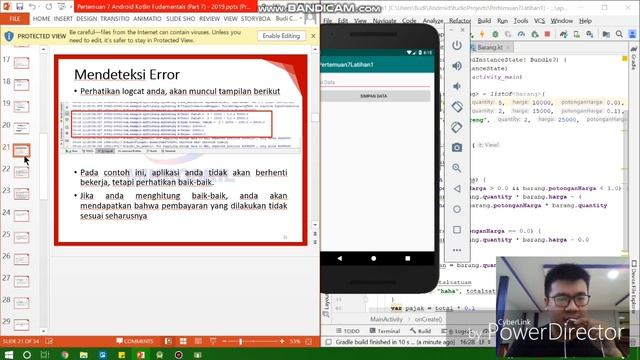Open PowerPoint REVIEW ribbon tab
The width and height of the screenshot is (640, 360).
209,19
